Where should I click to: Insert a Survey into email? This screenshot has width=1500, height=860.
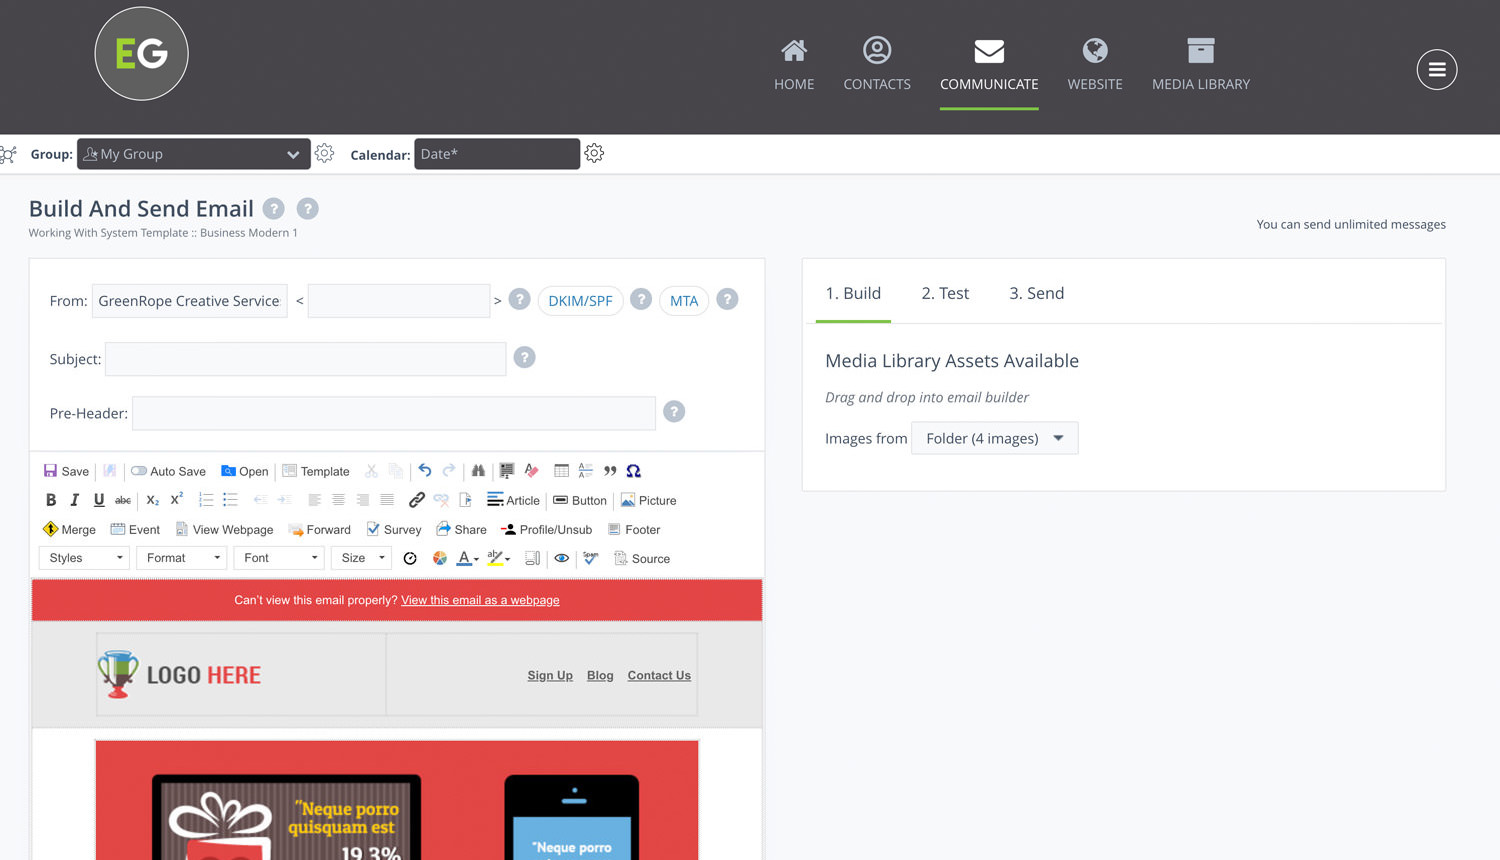click(x=394, y=529)
